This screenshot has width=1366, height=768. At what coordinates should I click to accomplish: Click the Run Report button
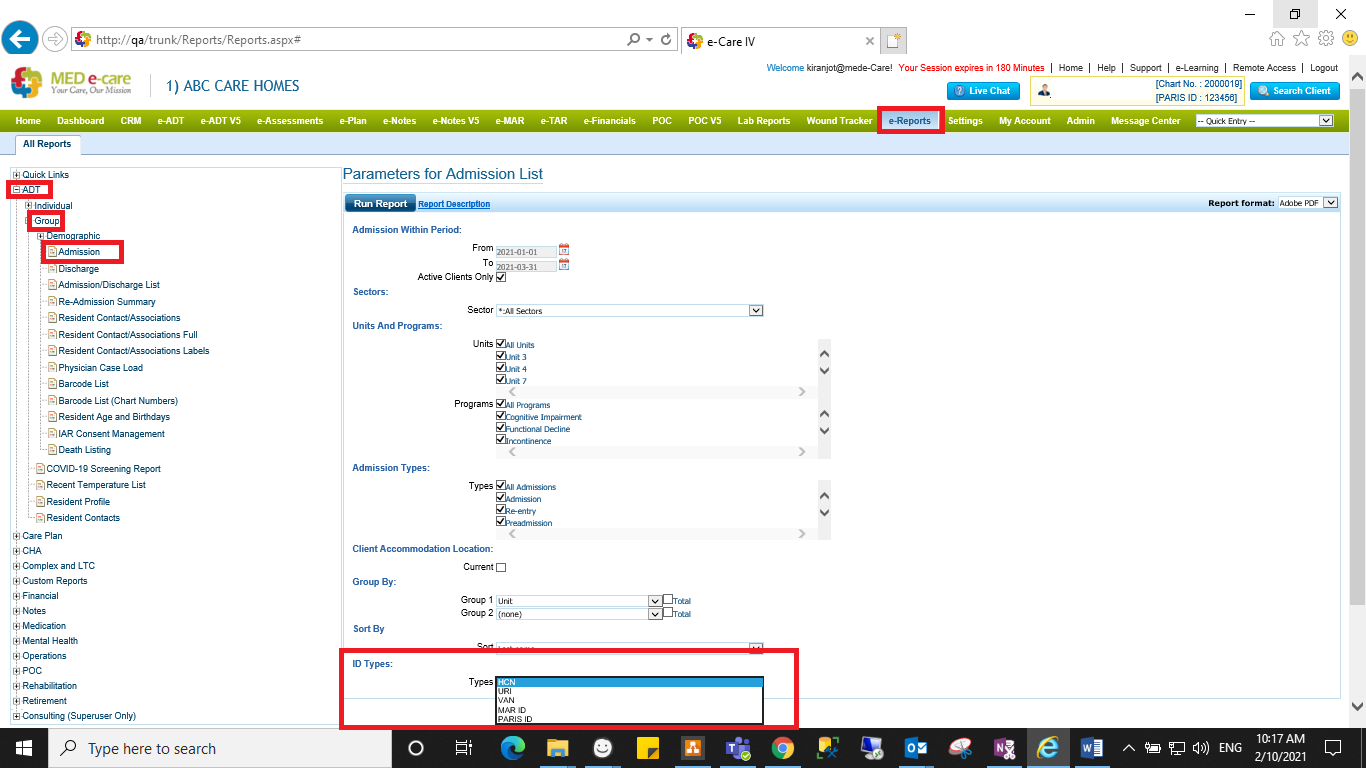[380, 204]
